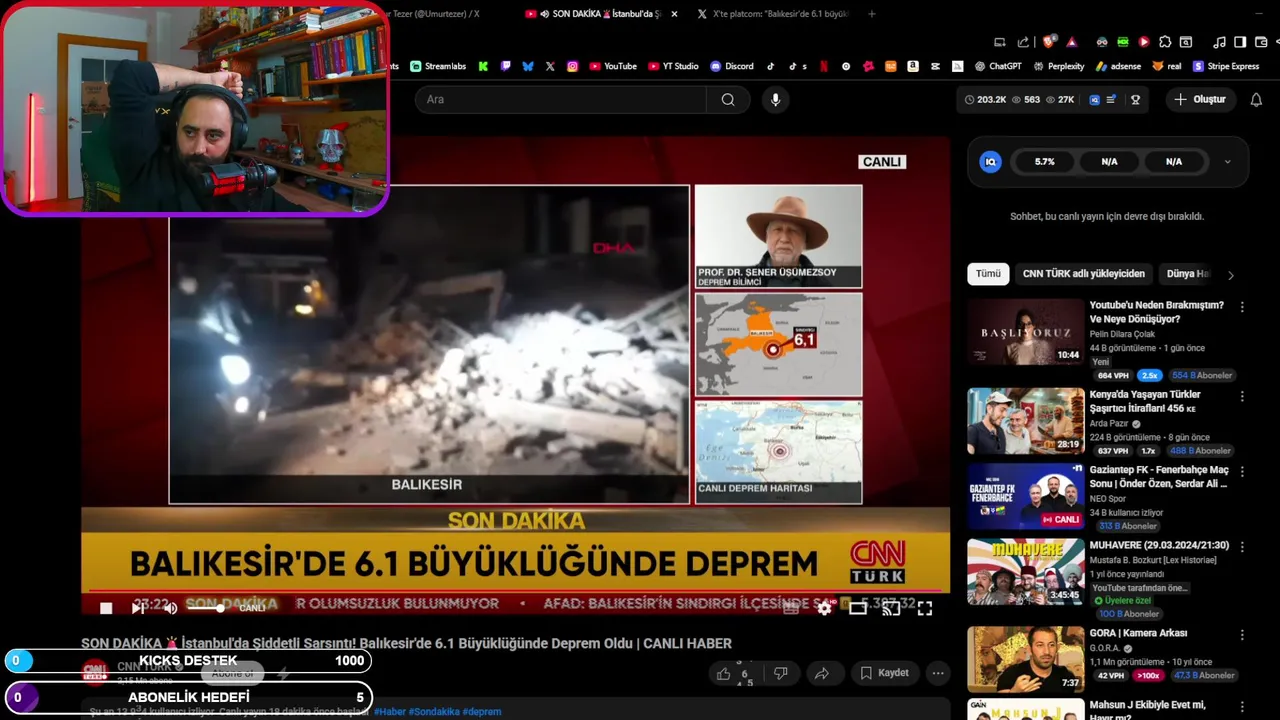Open the Amazon bookmark icon
This screenshot has width=1280, height=720.
click(x=913, y=66)
